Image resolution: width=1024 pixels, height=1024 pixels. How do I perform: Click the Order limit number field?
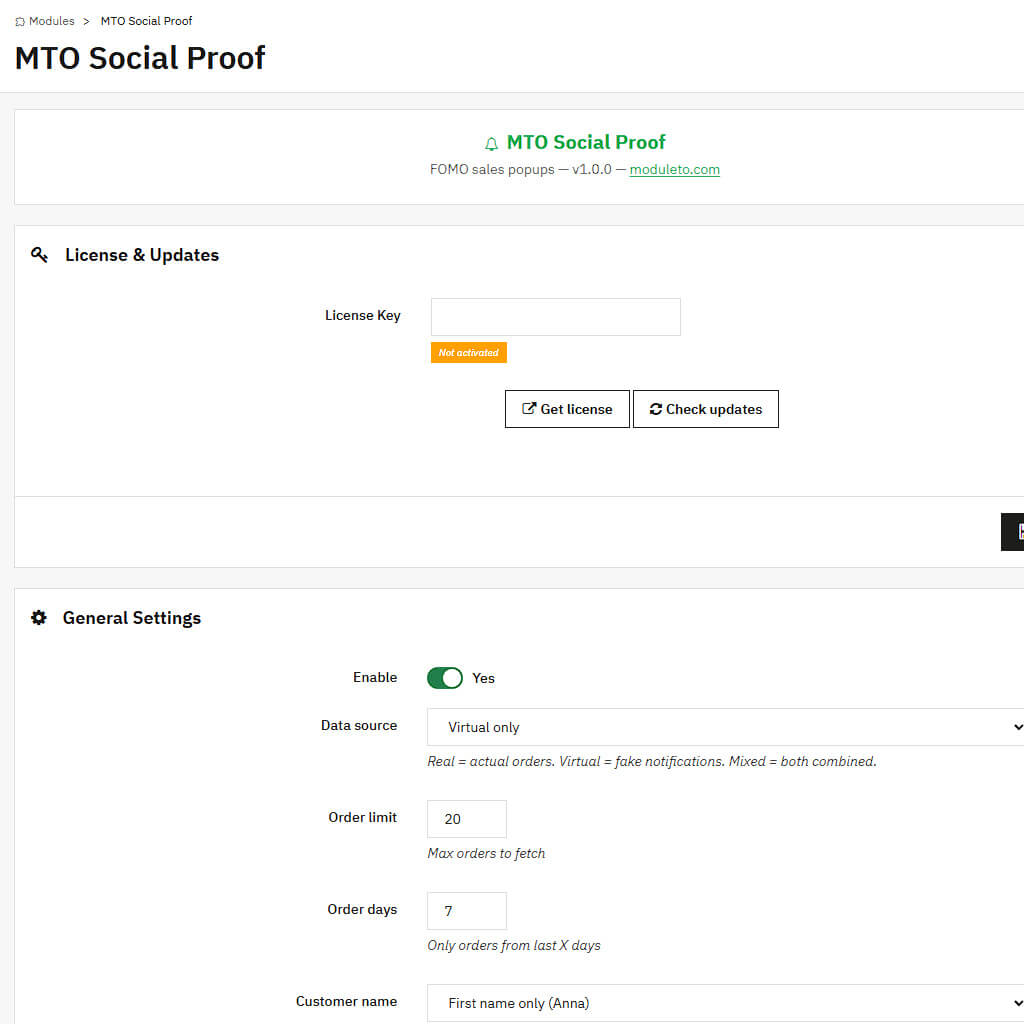466,819
